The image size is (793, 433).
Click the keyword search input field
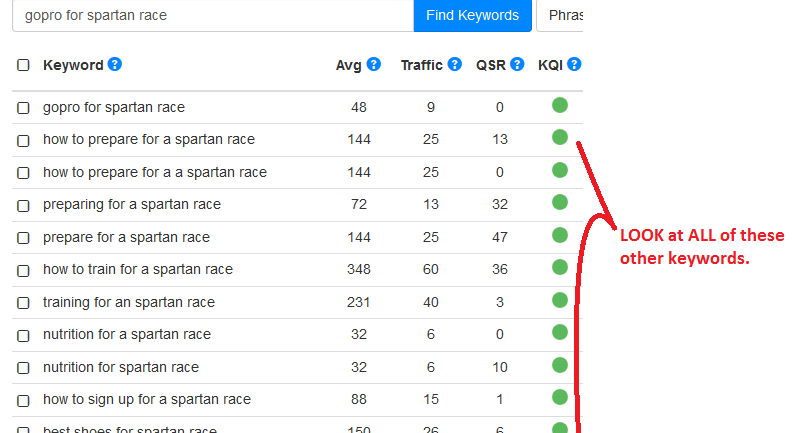click(213, 16)
